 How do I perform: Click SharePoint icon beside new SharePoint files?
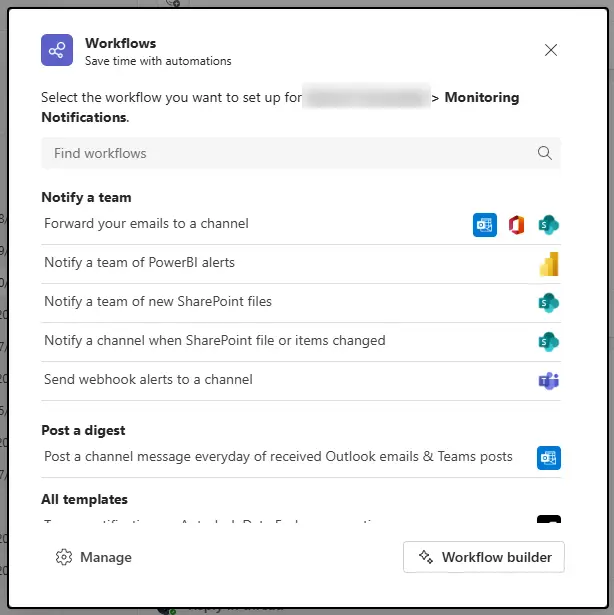(548, 302)
